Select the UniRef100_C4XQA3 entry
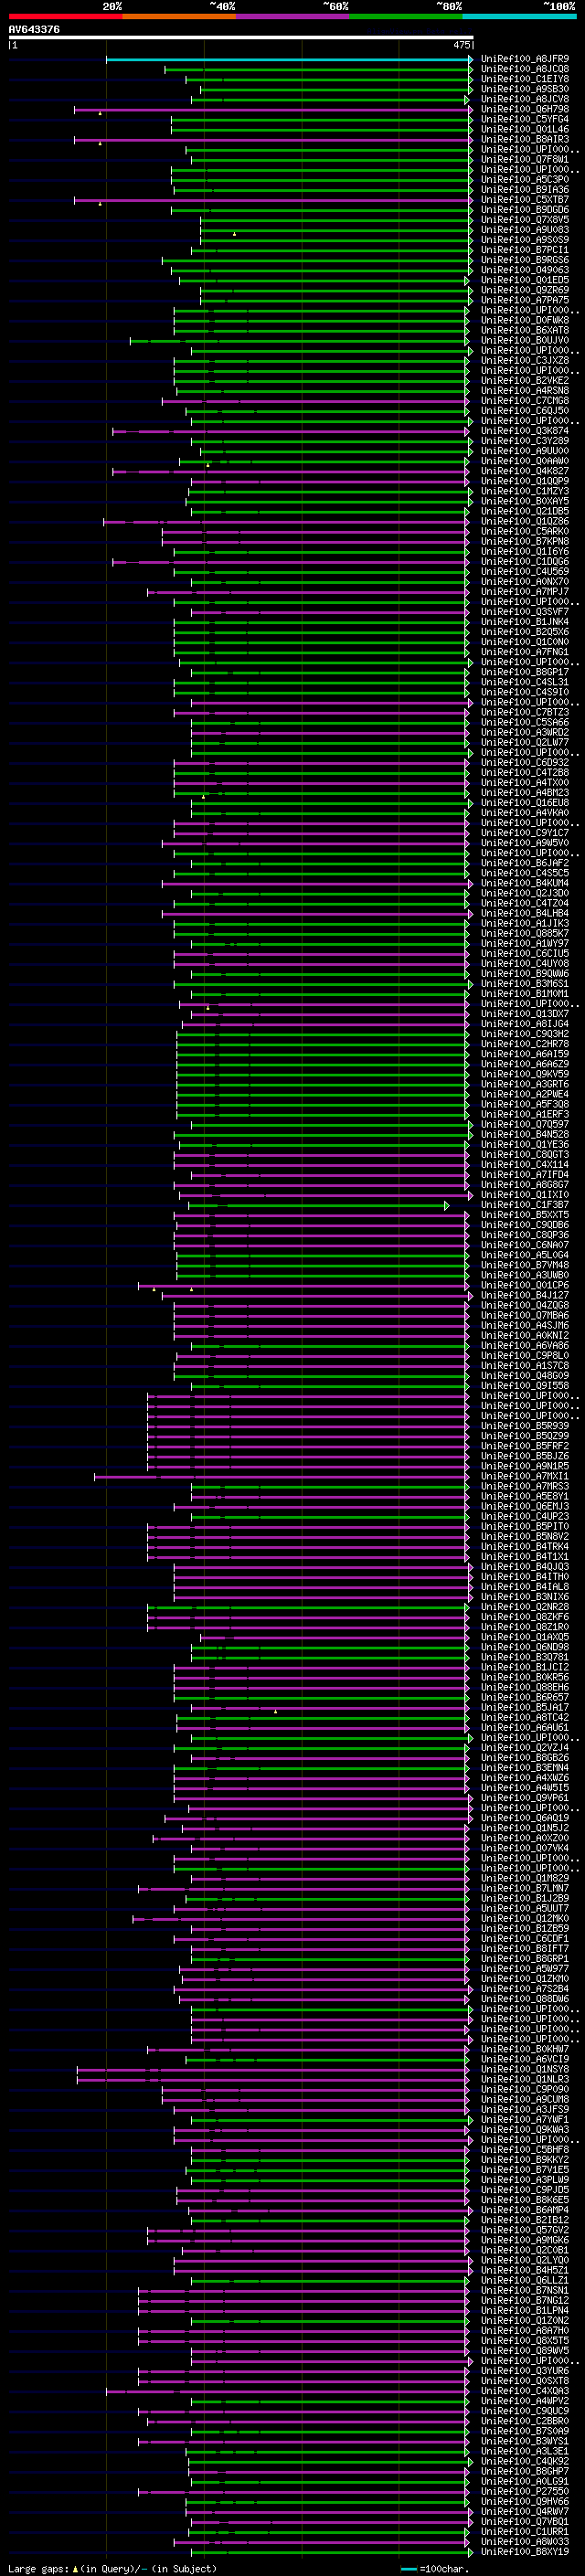 (x=525, y=2391)
